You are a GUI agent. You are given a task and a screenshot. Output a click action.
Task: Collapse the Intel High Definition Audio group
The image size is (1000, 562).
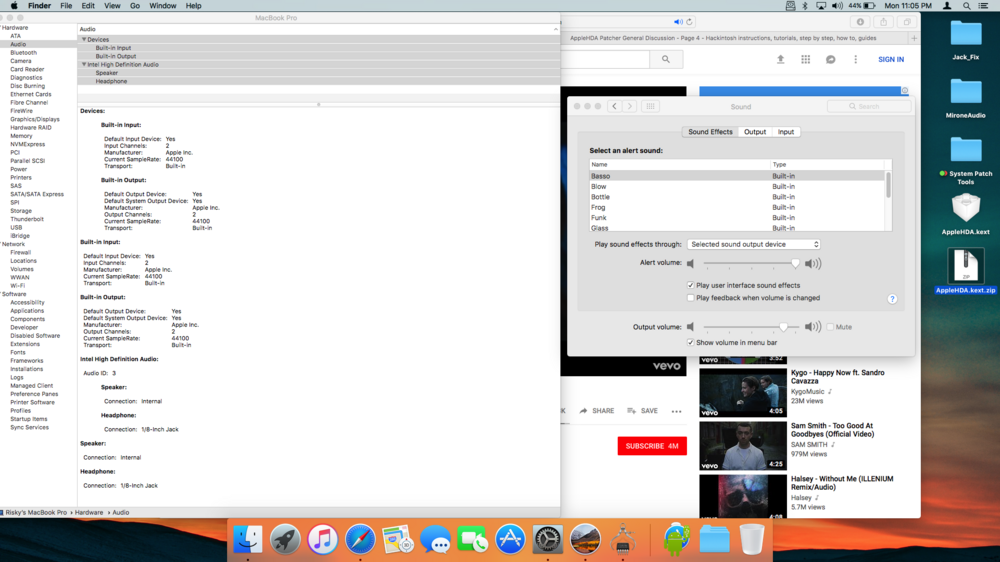point(84,65)
